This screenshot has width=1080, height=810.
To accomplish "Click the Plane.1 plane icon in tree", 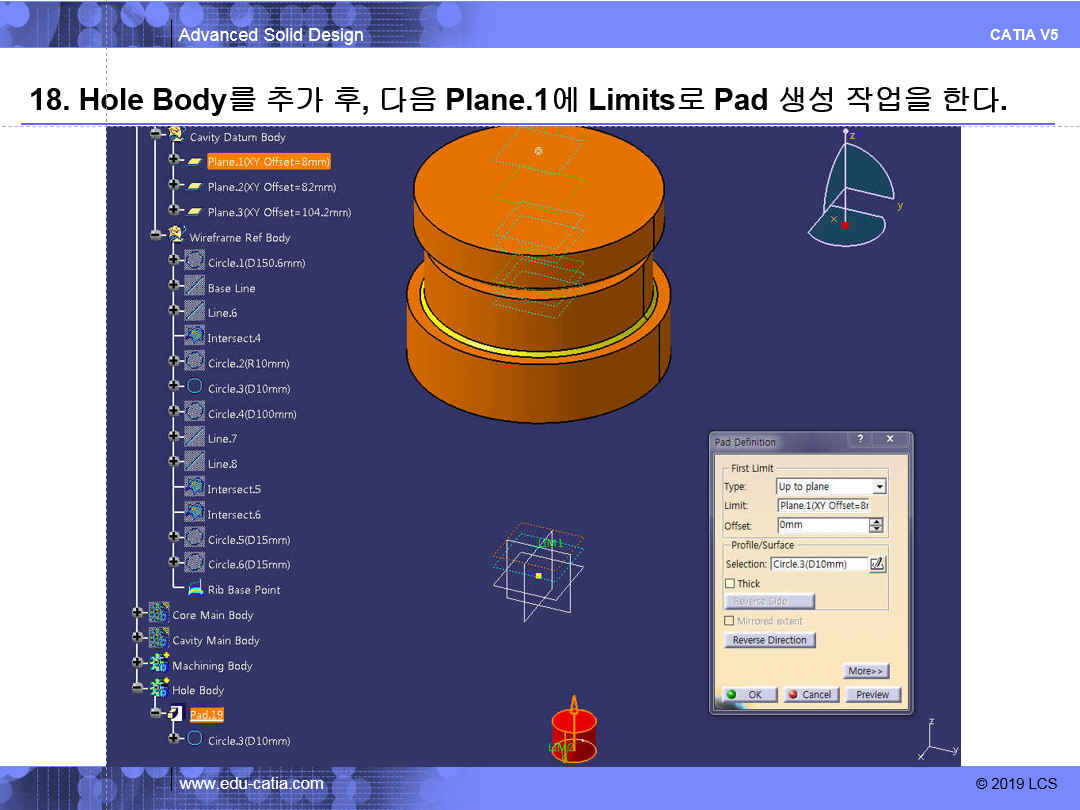I will coord(194,161).
